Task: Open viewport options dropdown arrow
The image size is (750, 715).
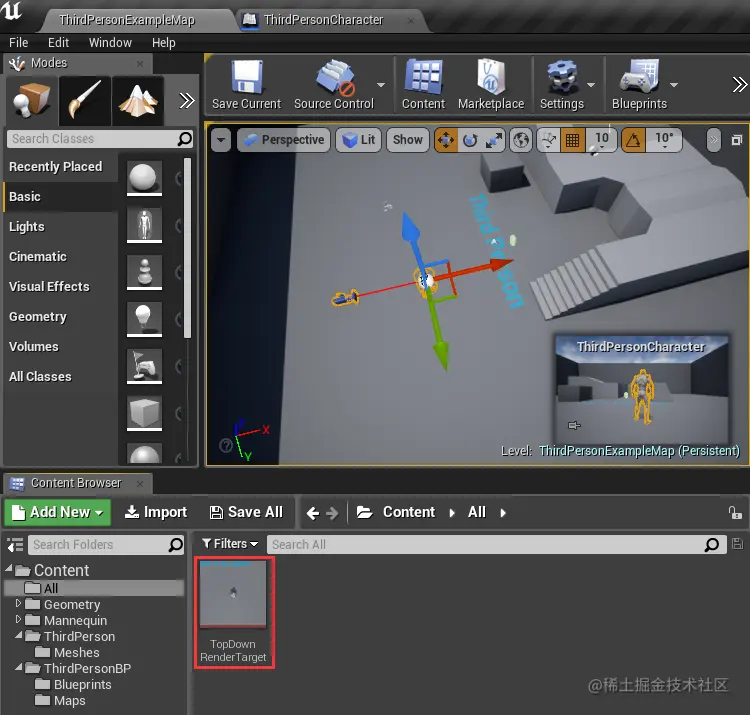Action: click(221, 140)
